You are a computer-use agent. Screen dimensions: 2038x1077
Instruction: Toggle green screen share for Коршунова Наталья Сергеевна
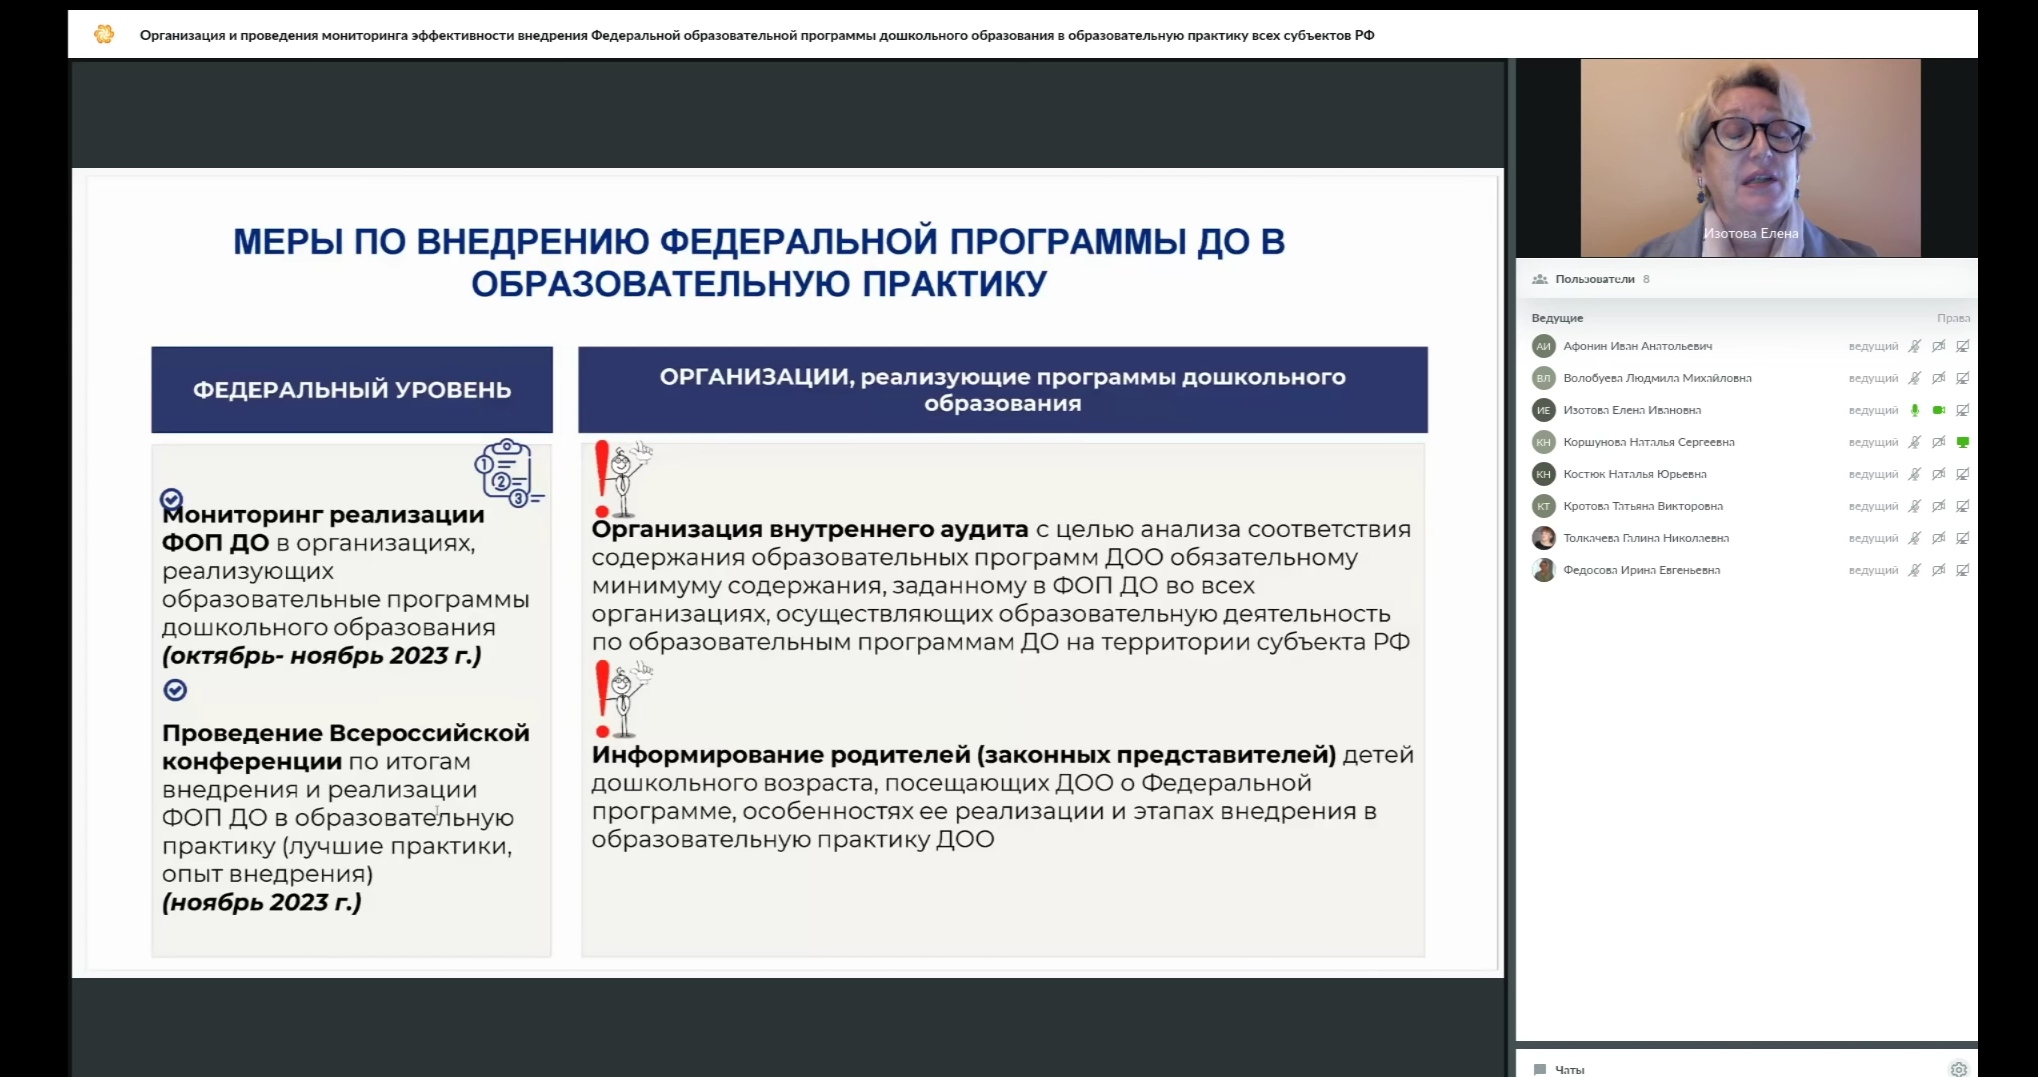pos(1962,442)
